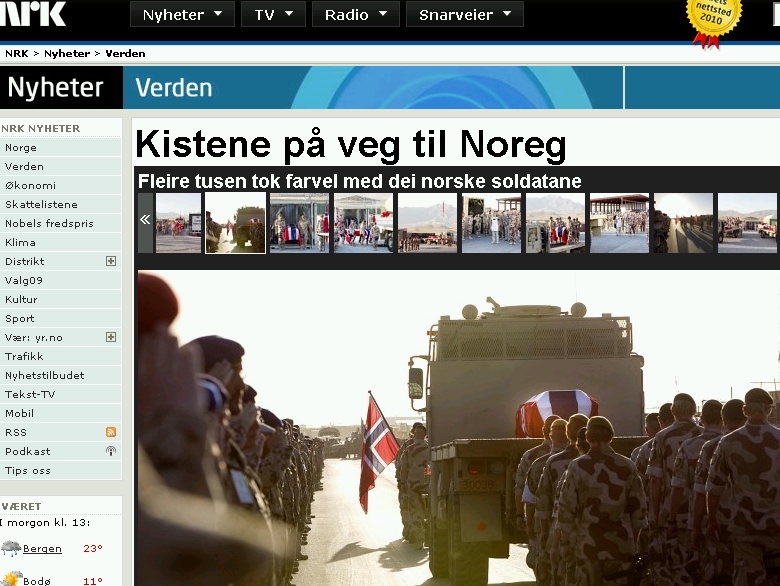Select eighth gallery thumbnail
780x586 pixels.
pyautogui.click(x=619, y=223)
